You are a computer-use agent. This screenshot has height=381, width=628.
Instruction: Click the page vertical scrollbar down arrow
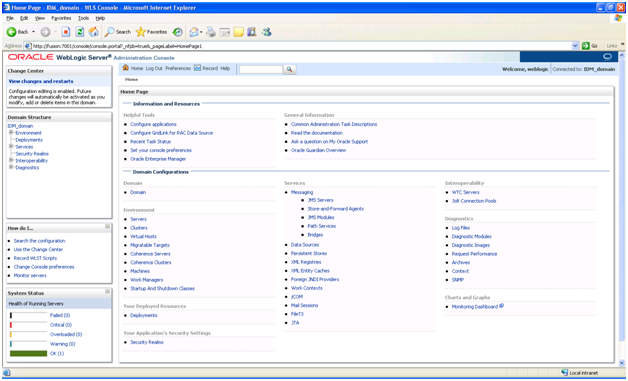(622, 363)
